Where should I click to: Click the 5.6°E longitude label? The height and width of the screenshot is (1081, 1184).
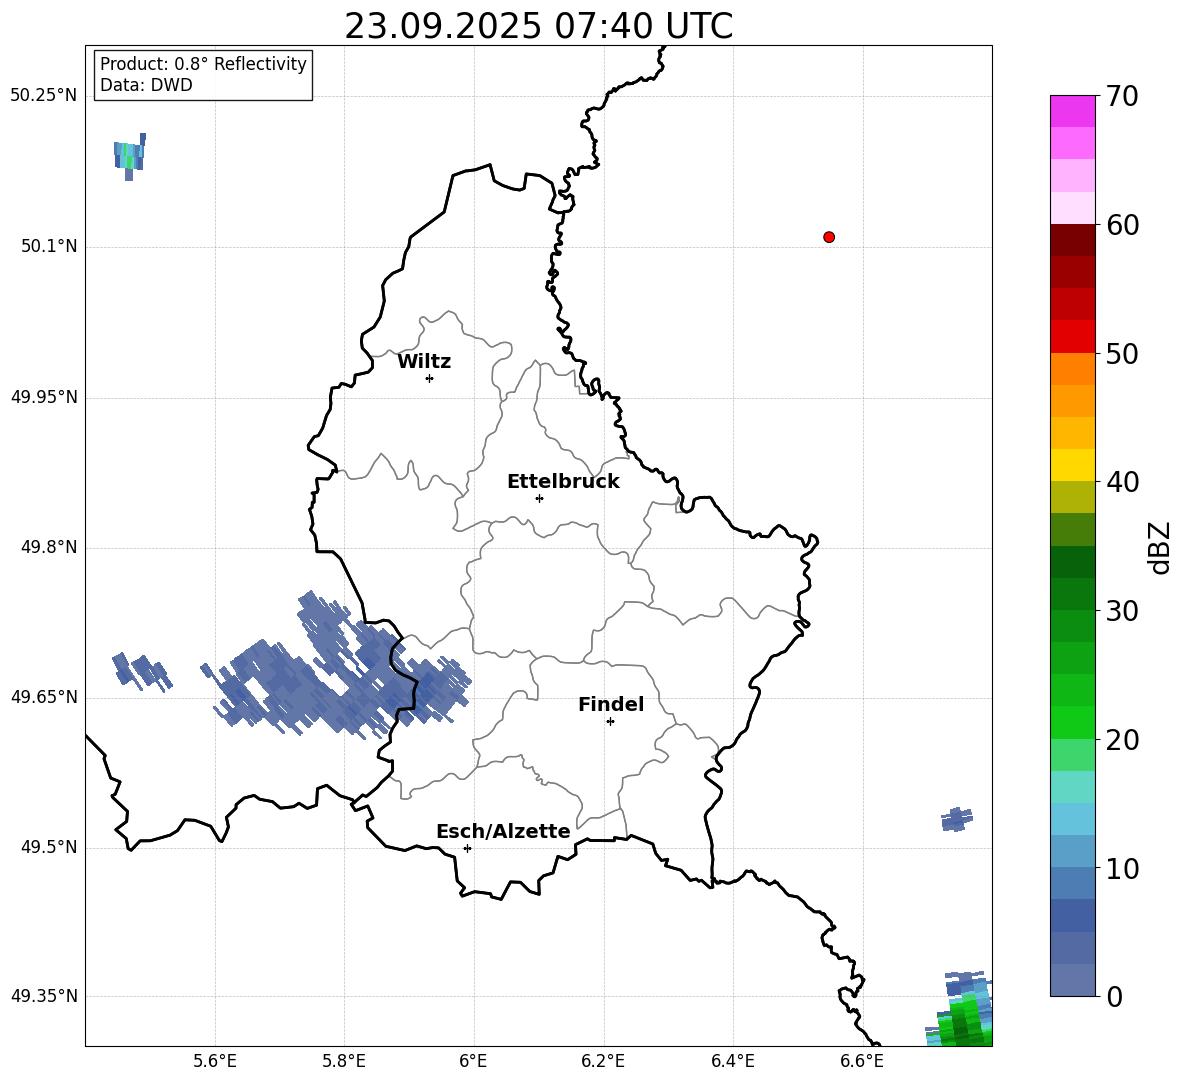tap(215, 1061)
